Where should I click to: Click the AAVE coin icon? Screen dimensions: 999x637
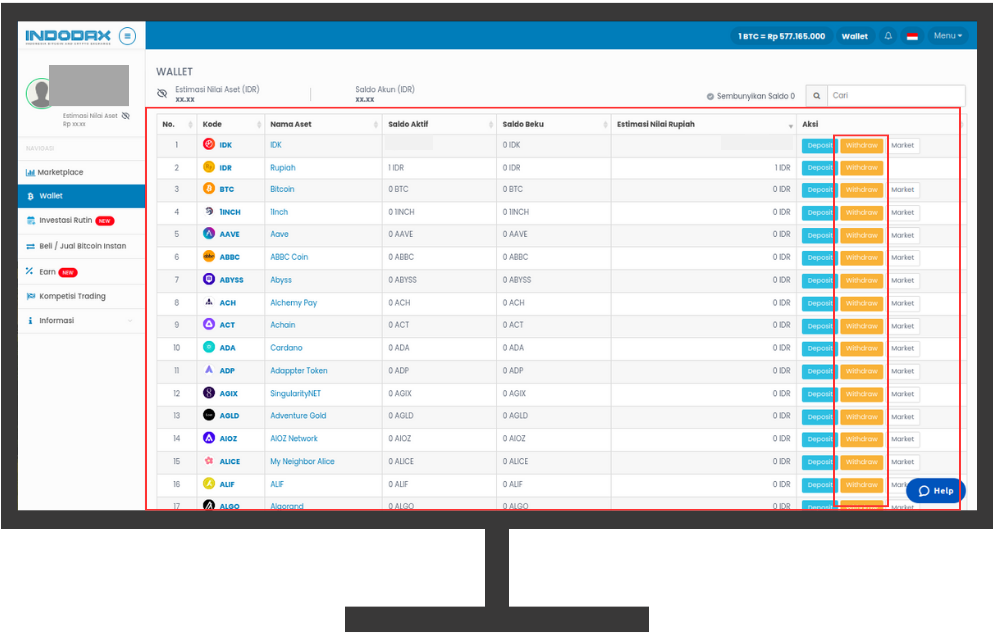coord(209,233)
